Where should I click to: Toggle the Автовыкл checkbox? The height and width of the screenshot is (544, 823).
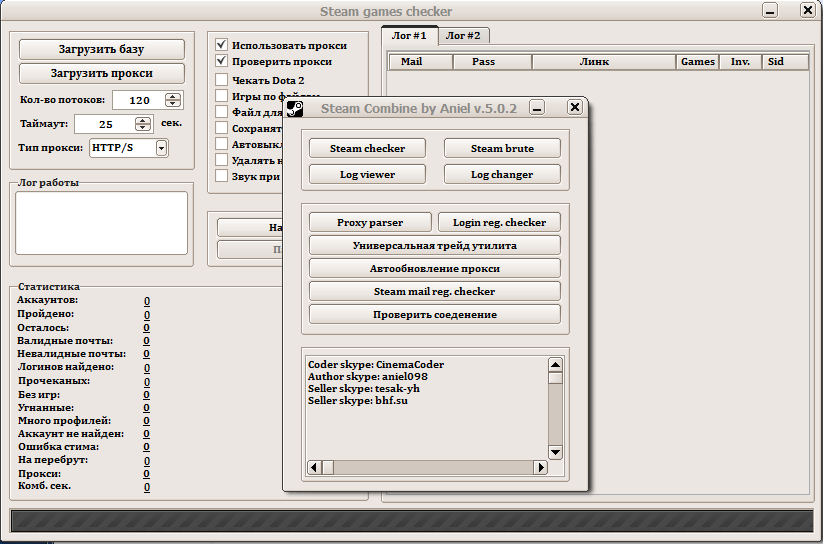[x=221, y=144]
